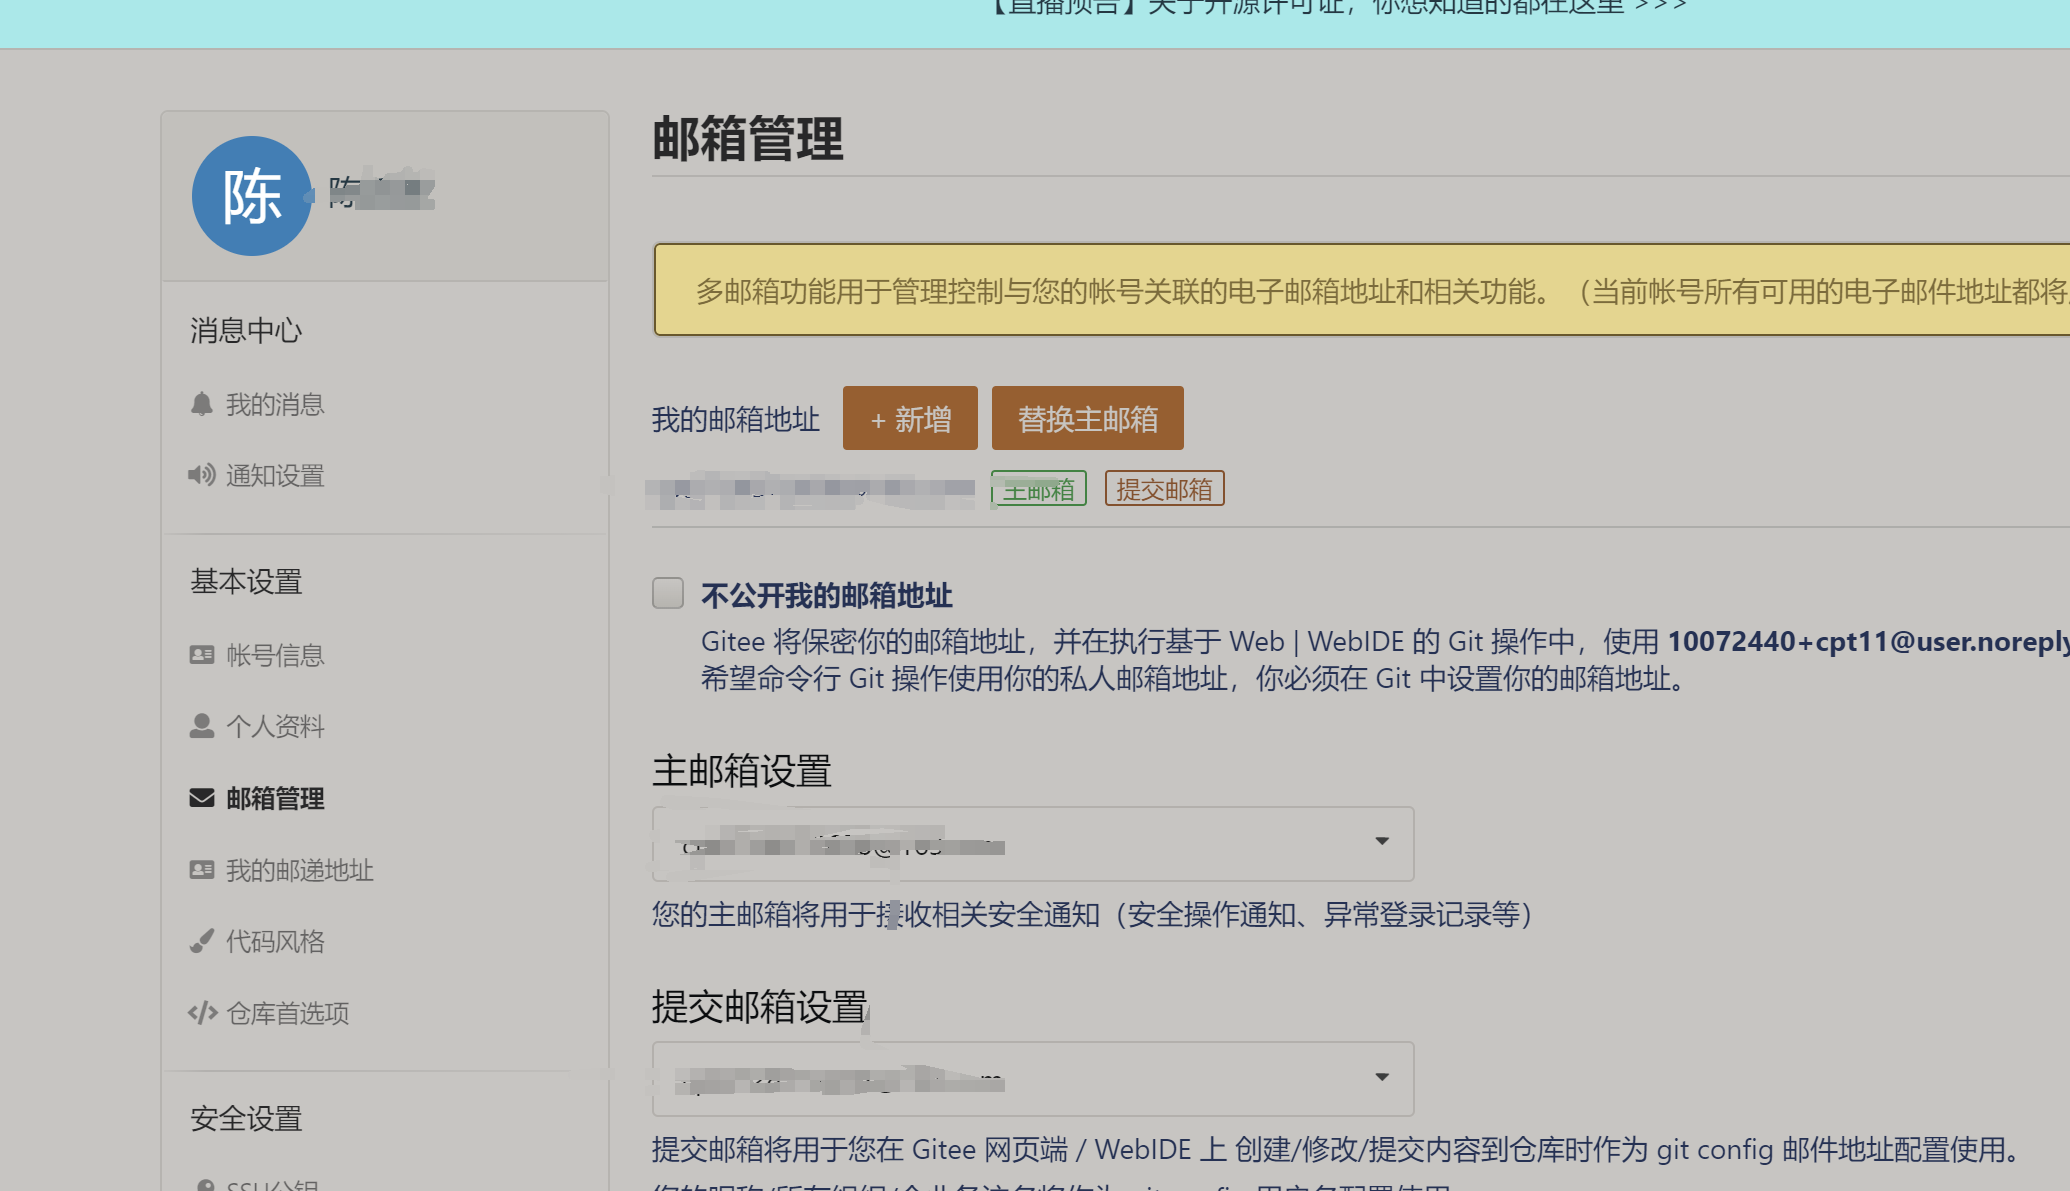Check 不公开我的邮箱地址 checkbox
The image size is (2070, 1191).
tap(668, 593)
